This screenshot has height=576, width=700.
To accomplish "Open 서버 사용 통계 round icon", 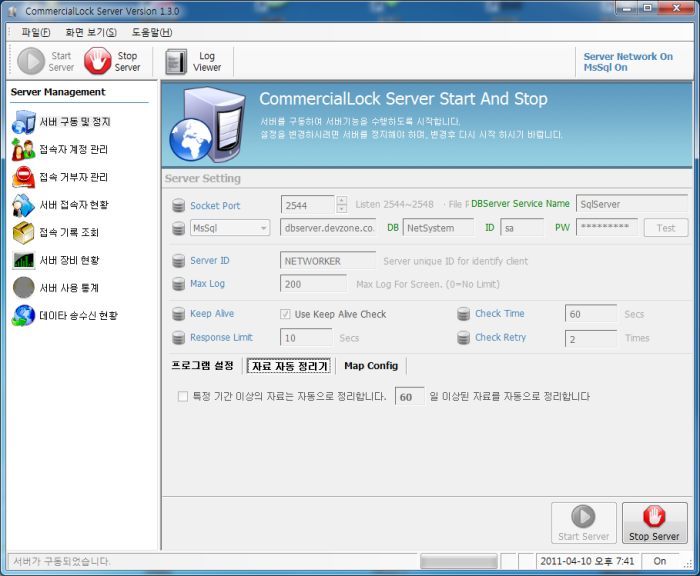I will [23, 288].
